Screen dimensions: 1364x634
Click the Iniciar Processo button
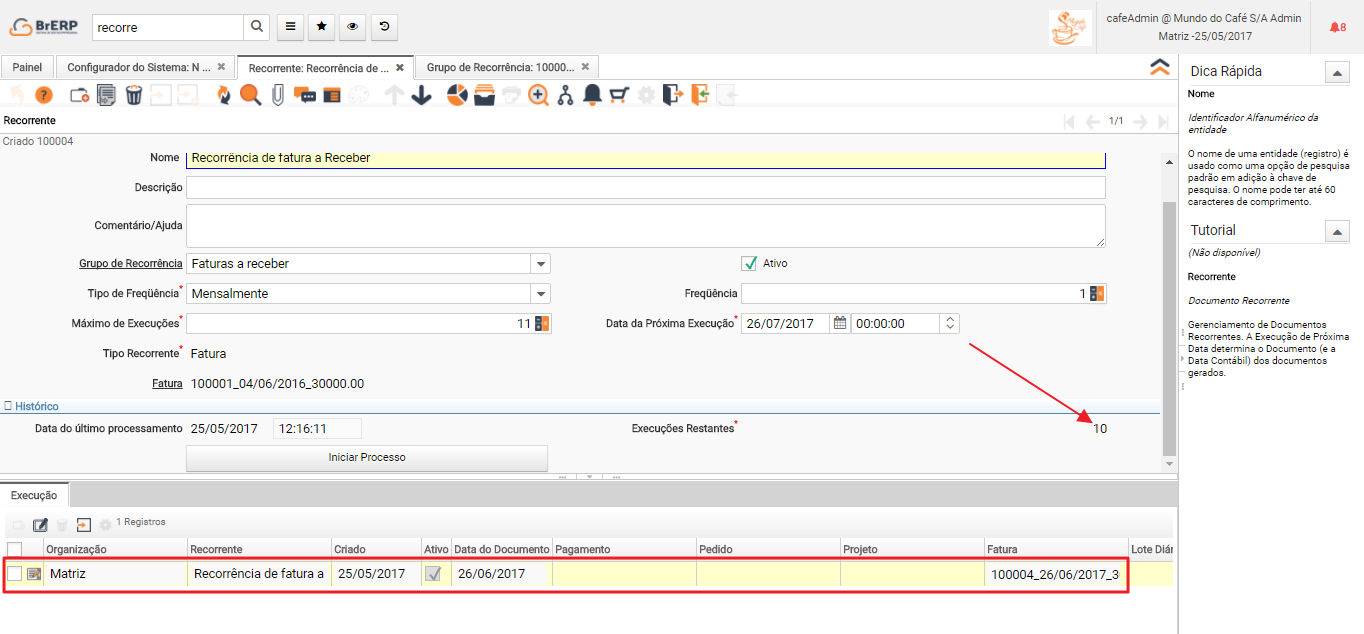pos(367,457)
